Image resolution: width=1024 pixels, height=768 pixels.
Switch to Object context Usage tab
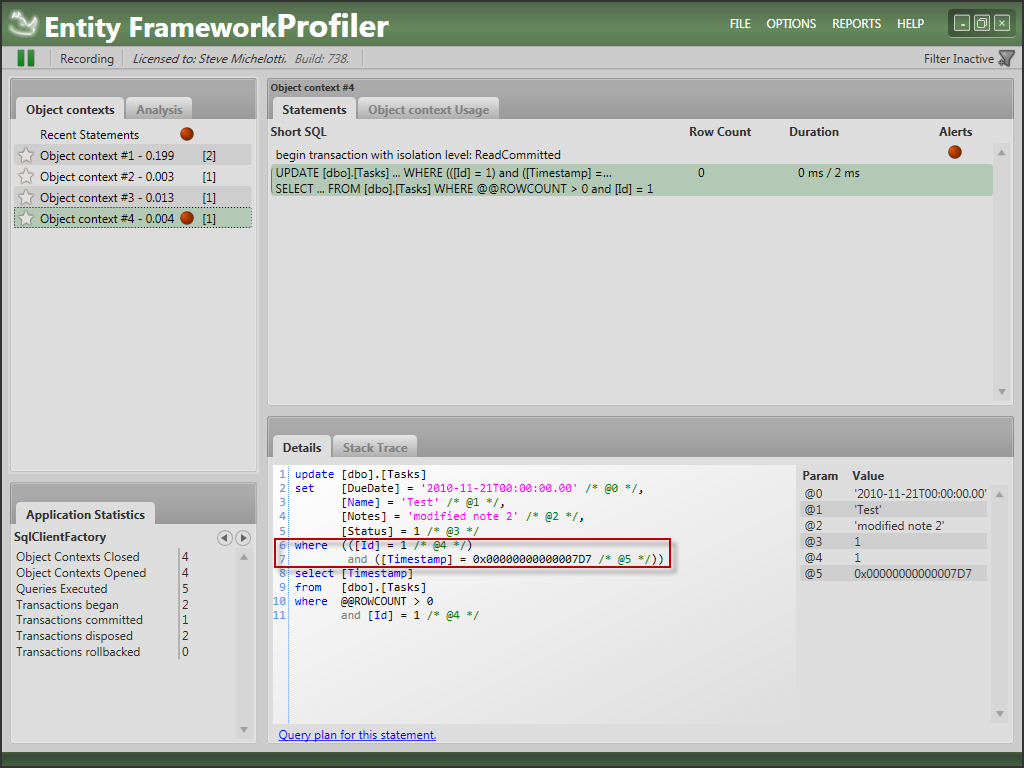(x=428, y=109)
